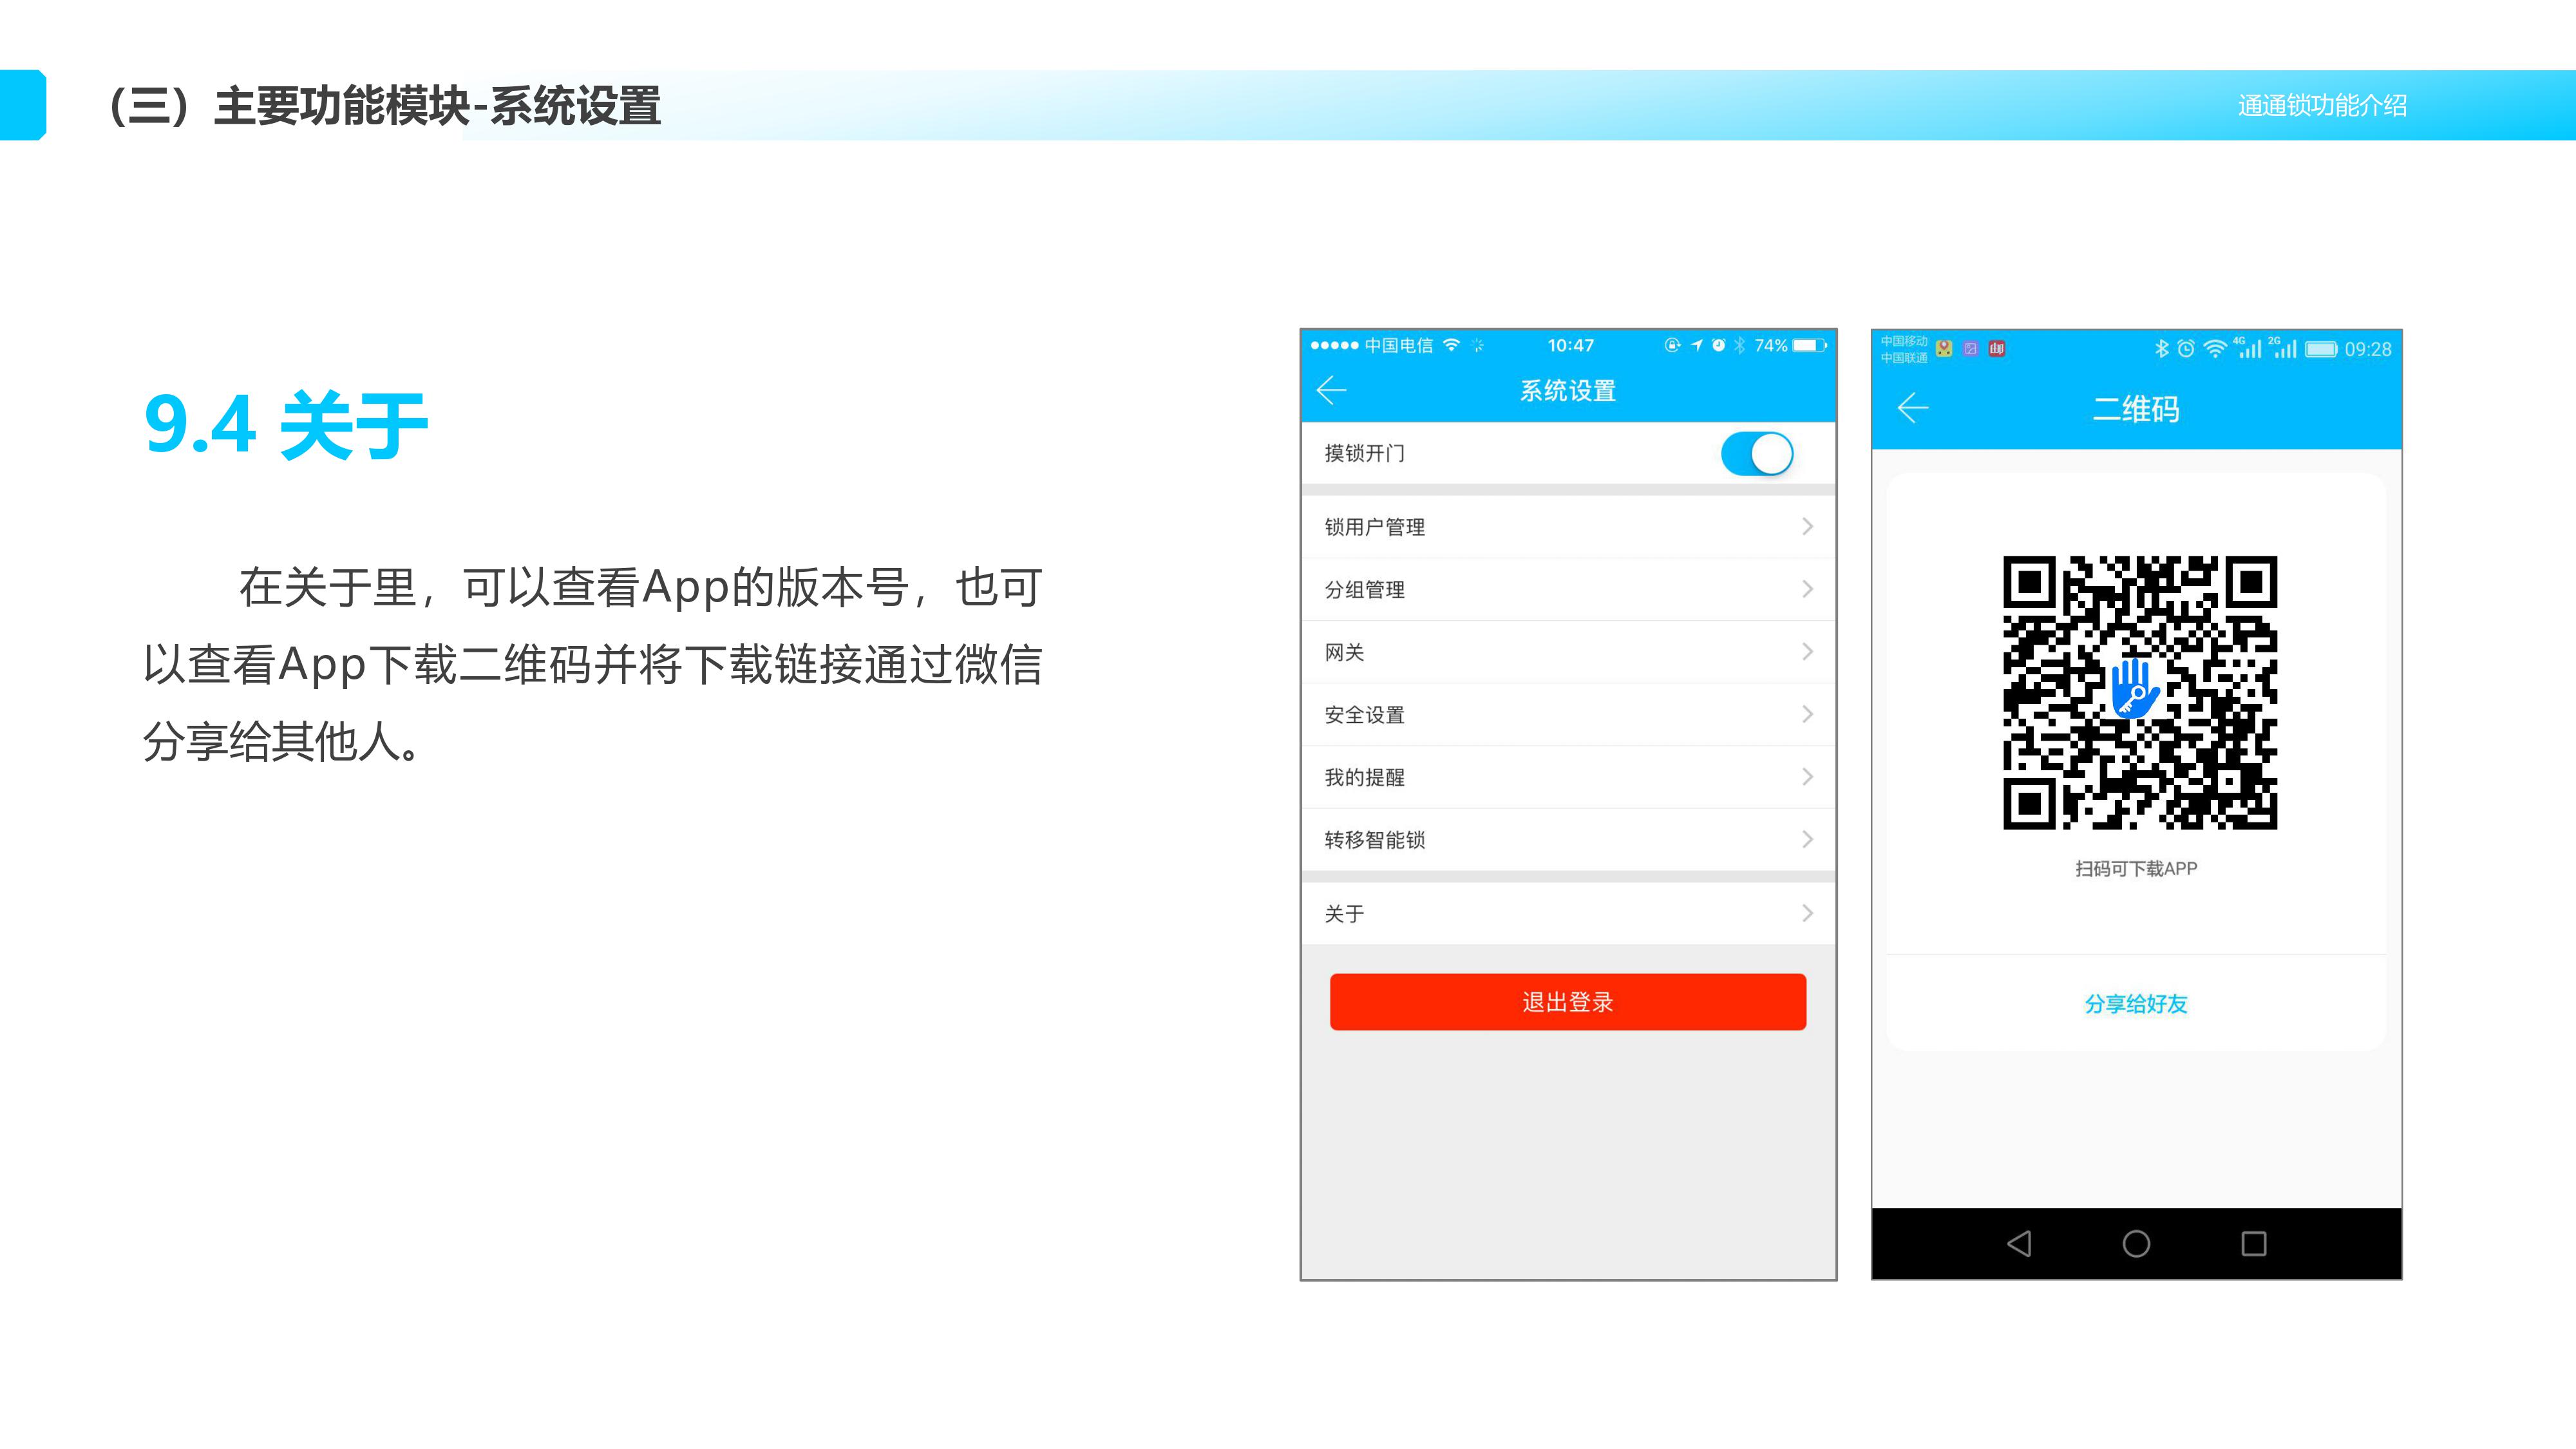Tap back arrow in 系统设置 screen
This screenshot has width=2576, height=1449.
click(1332, 390)
